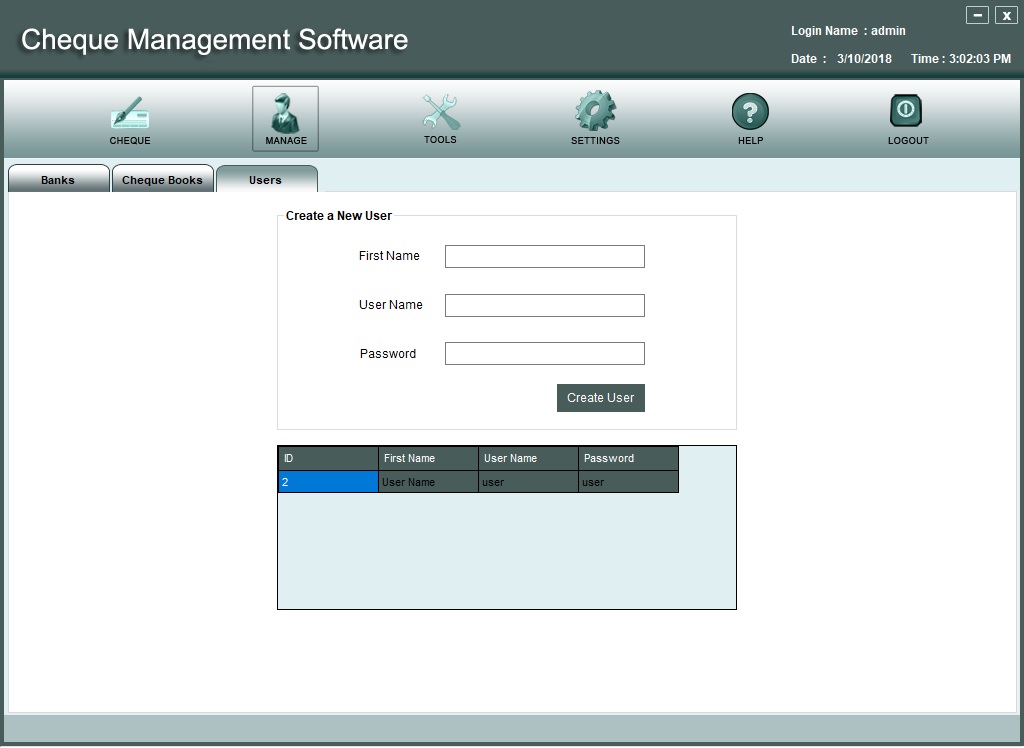
Task: Switch to the Banks tab
Action: [x=58, y=180]
